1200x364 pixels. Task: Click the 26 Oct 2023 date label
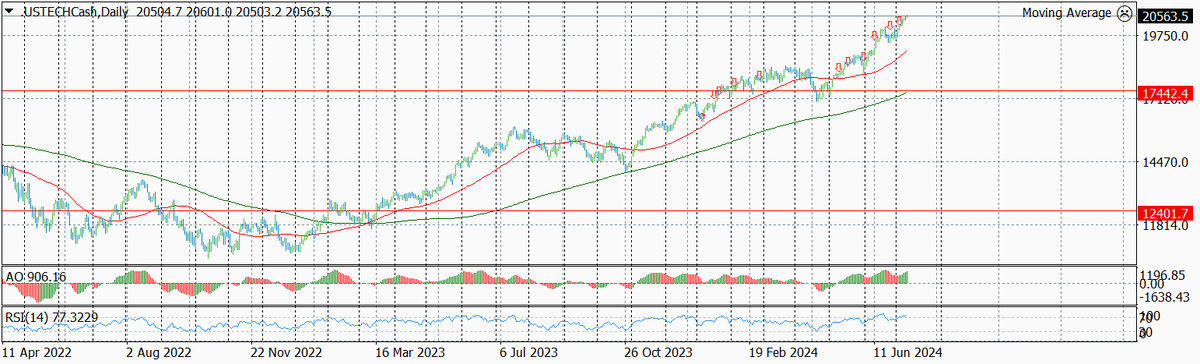tap(658, 353)
